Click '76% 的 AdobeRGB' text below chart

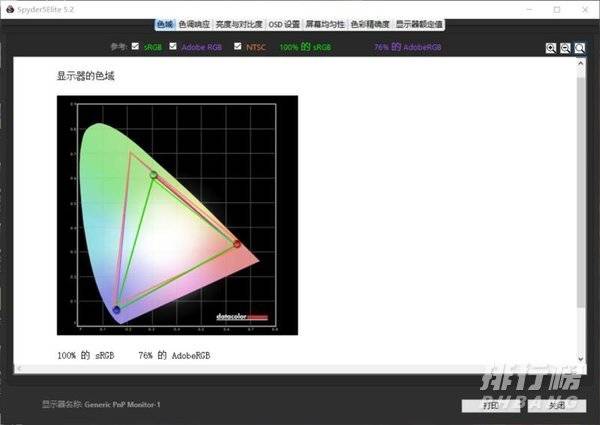(174, 355)
